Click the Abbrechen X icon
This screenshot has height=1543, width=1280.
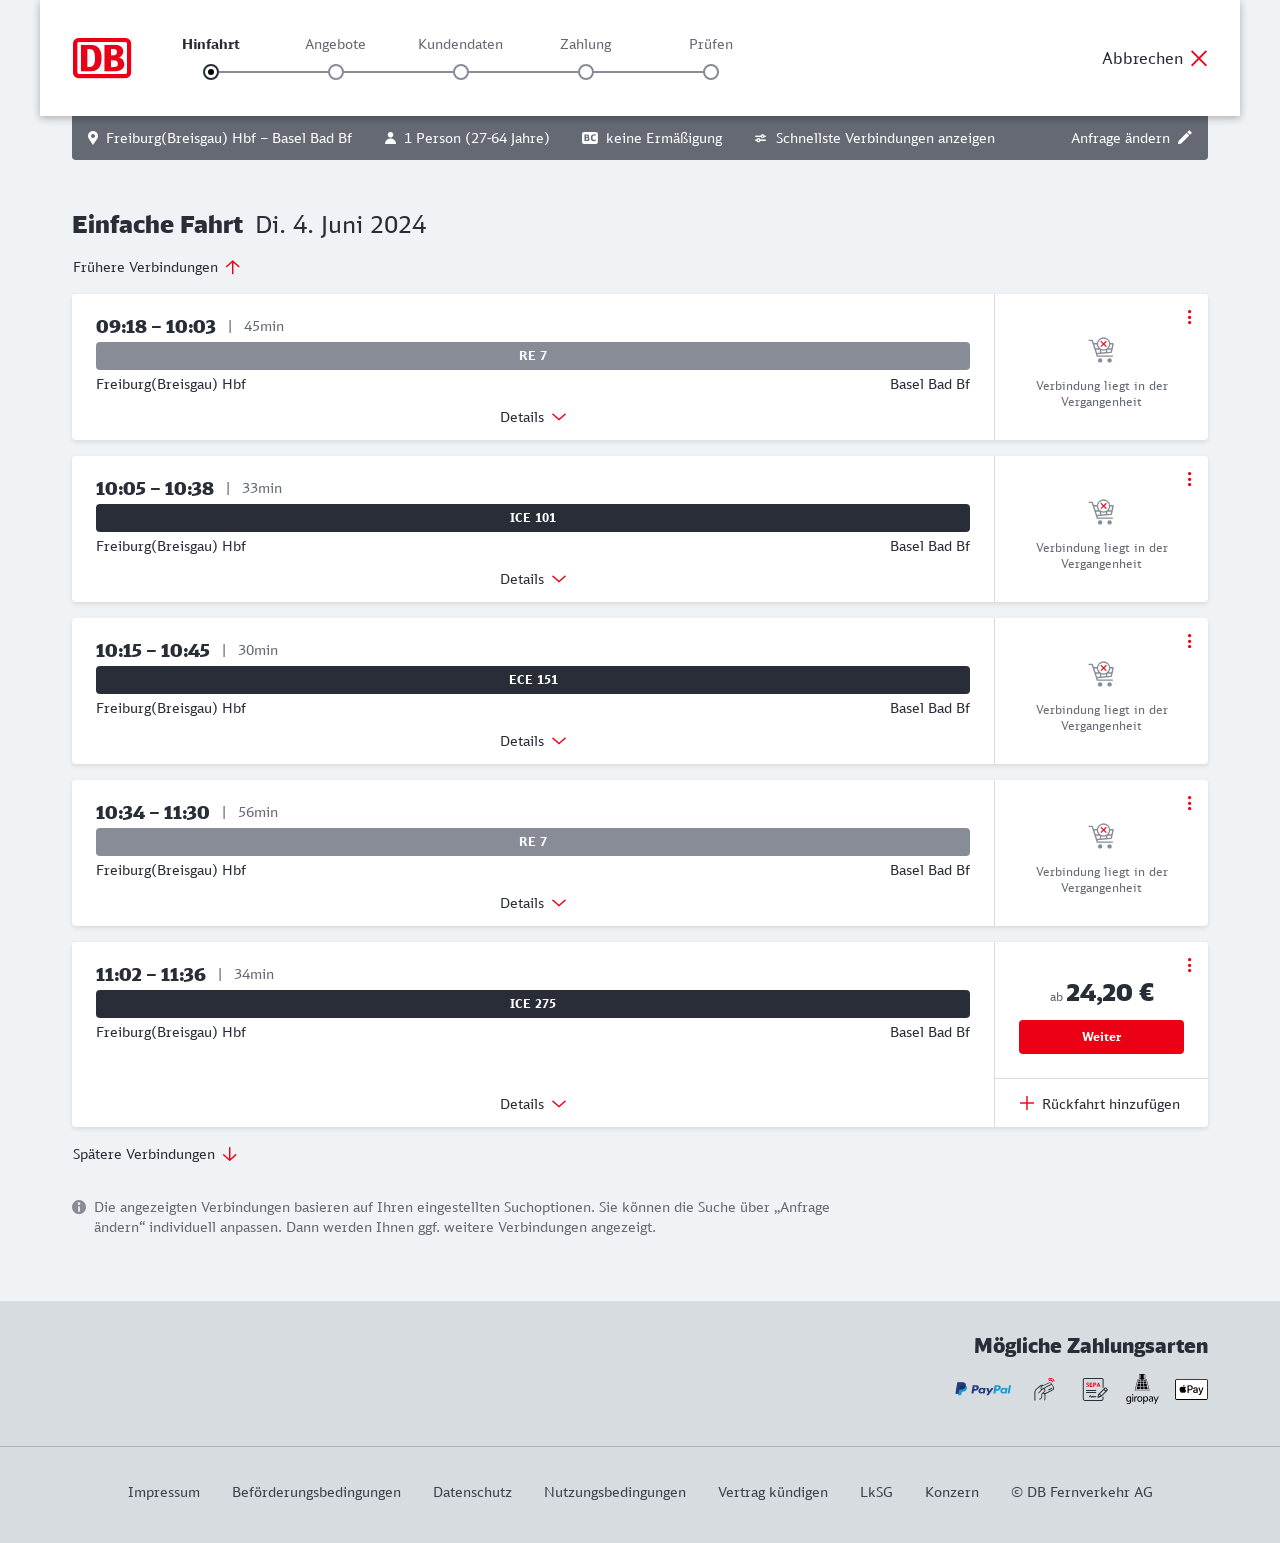pos(1199,58)
